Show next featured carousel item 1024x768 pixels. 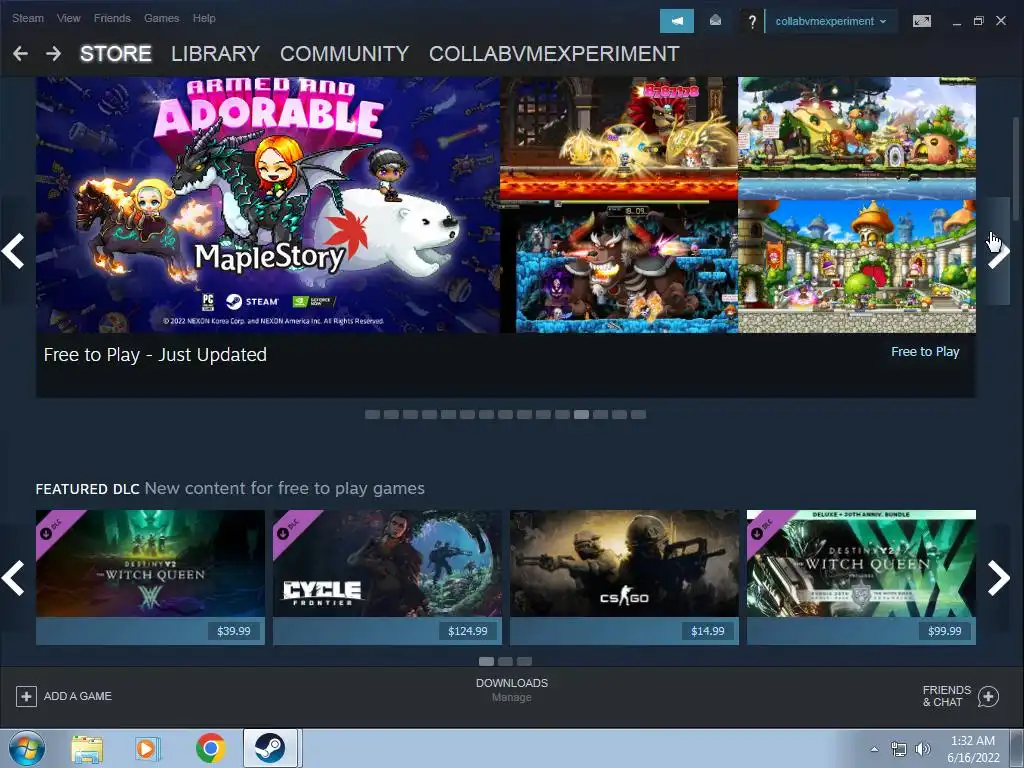click(x=999, y=251)
